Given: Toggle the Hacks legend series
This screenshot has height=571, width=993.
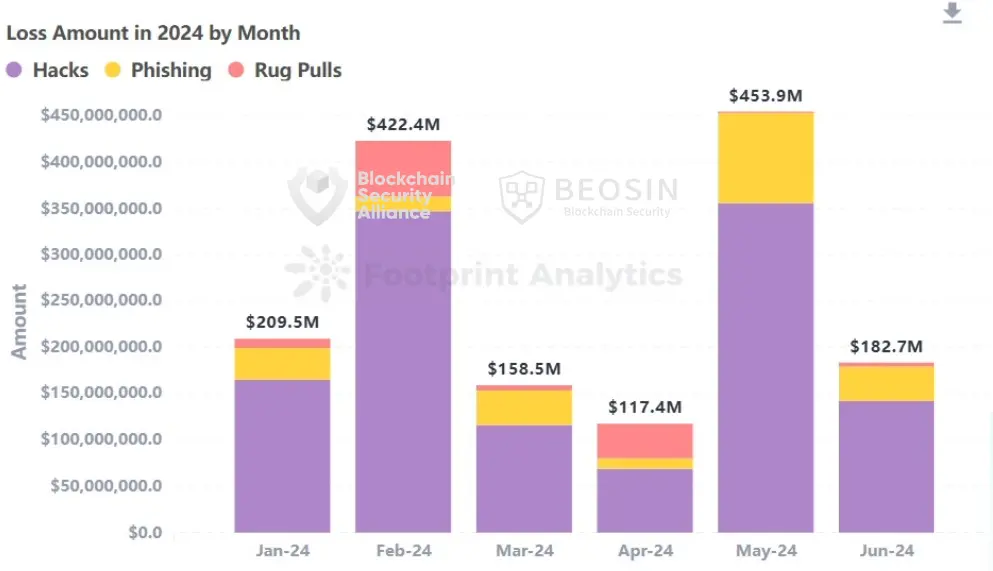Looking at the screenshot, I should click(x=60, y=70).
